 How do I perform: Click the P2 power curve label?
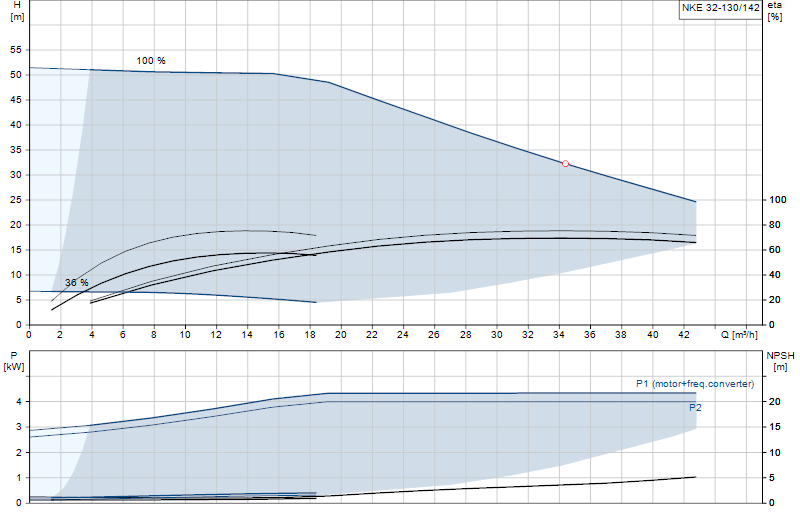tap(695, 408)
